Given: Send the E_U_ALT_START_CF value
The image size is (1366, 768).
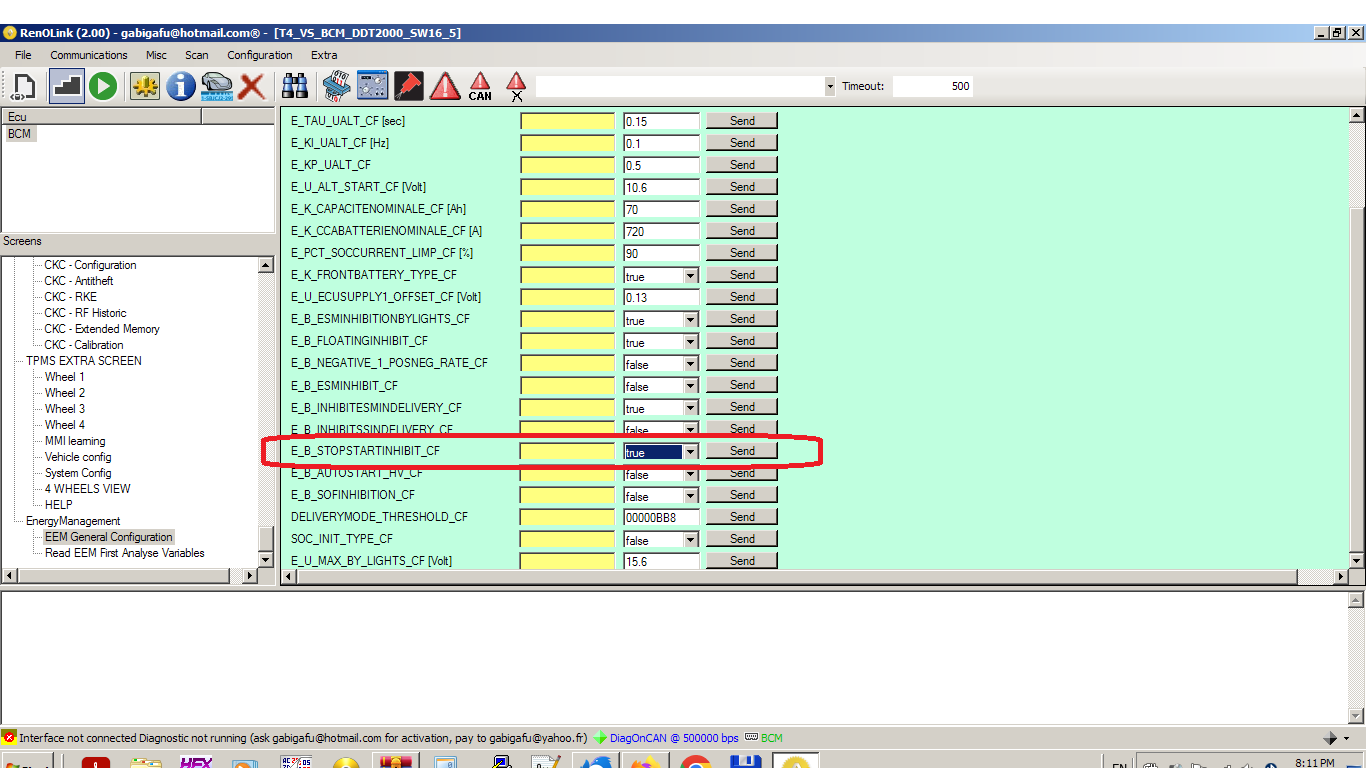Looking at the screenshot, I should coord(742,187).
